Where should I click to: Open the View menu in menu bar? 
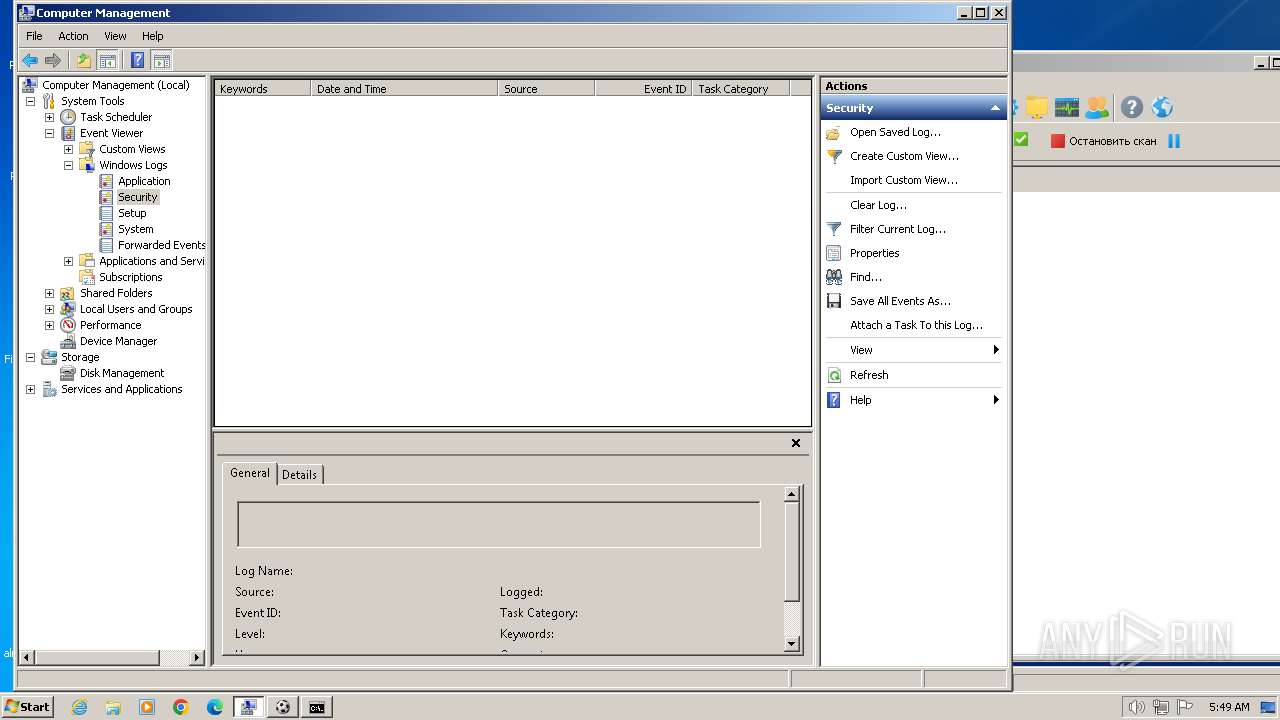click(x=115, y=36)
